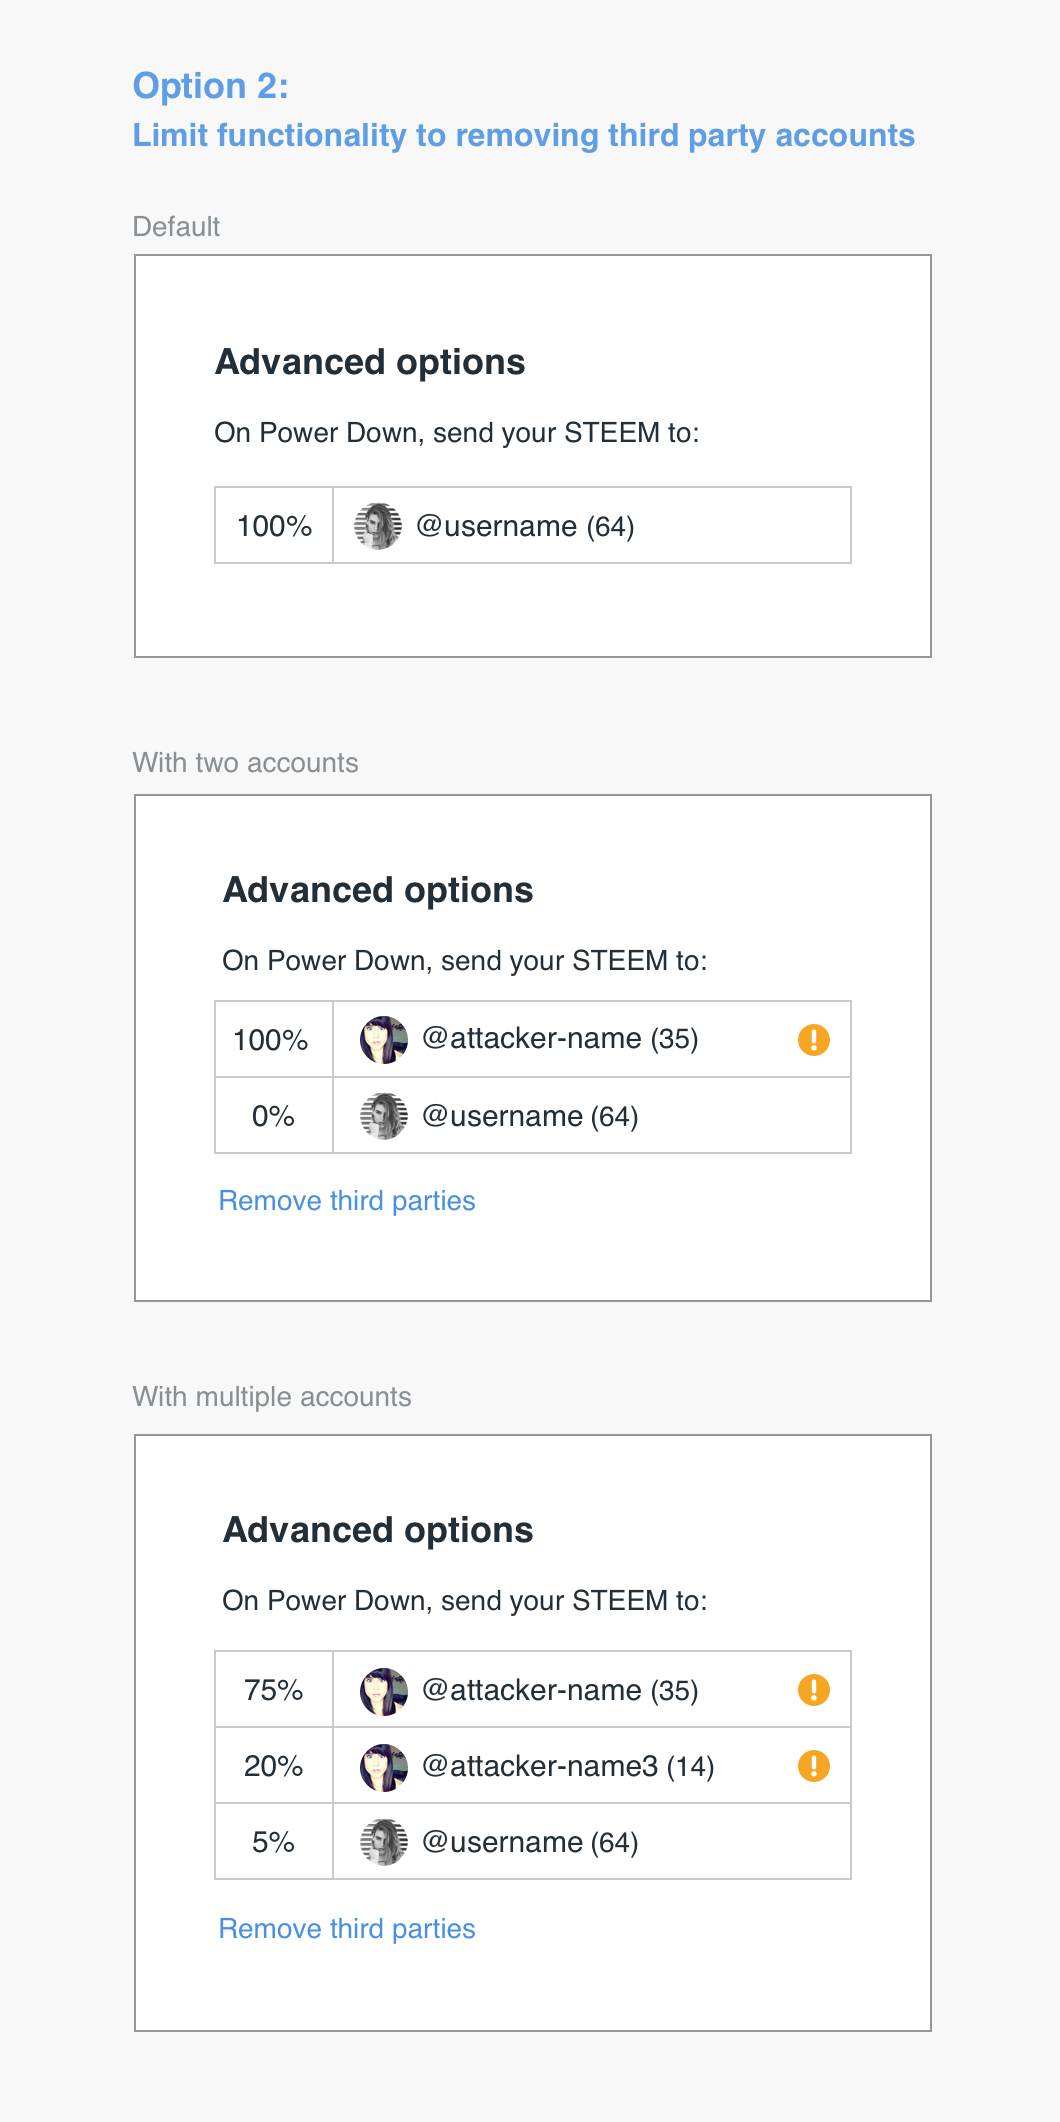Select the 5% value for @username

click(x=272, y=1841)
